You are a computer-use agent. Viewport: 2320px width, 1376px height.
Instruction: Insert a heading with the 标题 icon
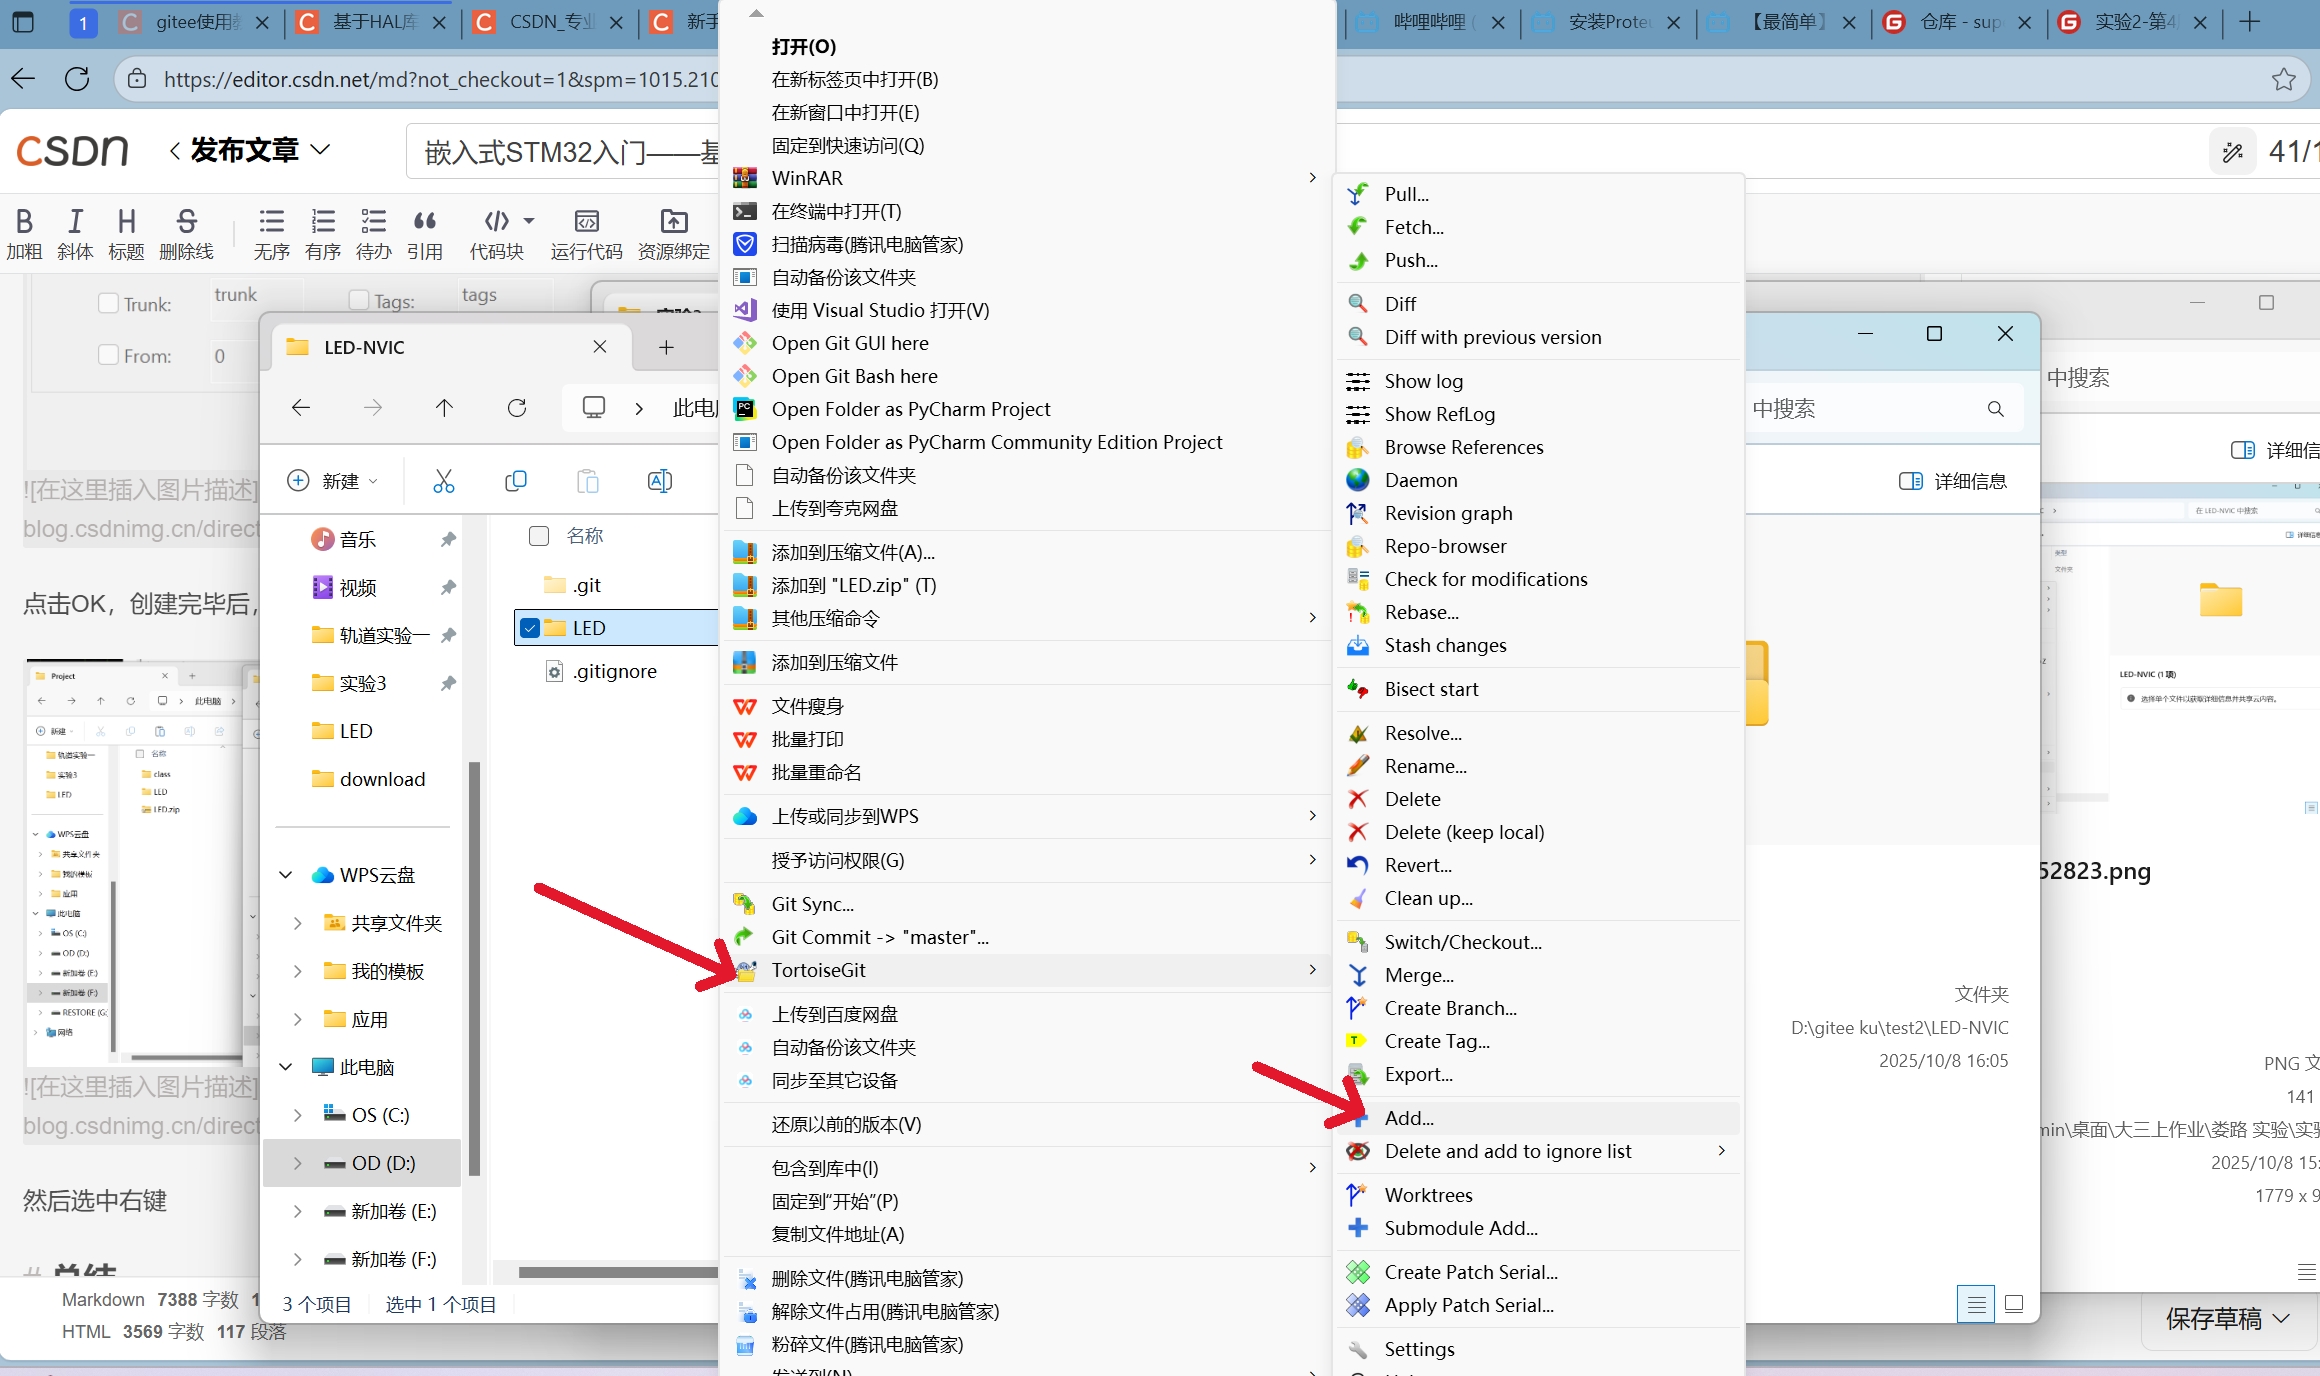tap(126, 233)
